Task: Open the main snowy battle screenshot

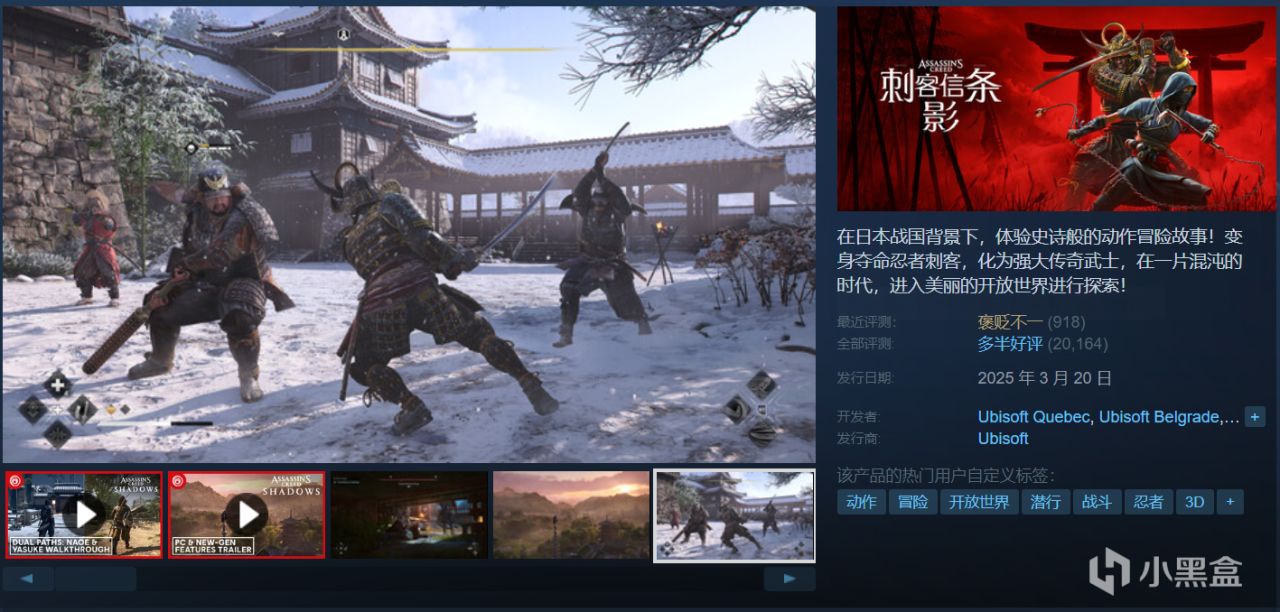Action: tap(408, 235)
